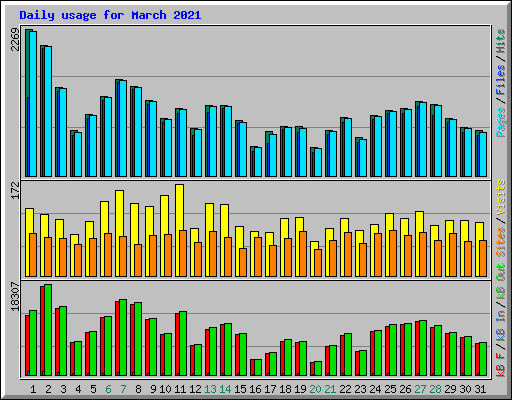Viewport: 512px width, 400px height.
Task: Click the green kB out bar for day 4
Action: (78, 358)
